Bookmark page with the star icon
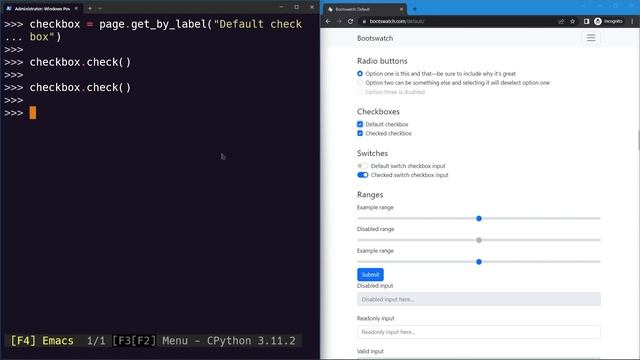 (573, 21)
